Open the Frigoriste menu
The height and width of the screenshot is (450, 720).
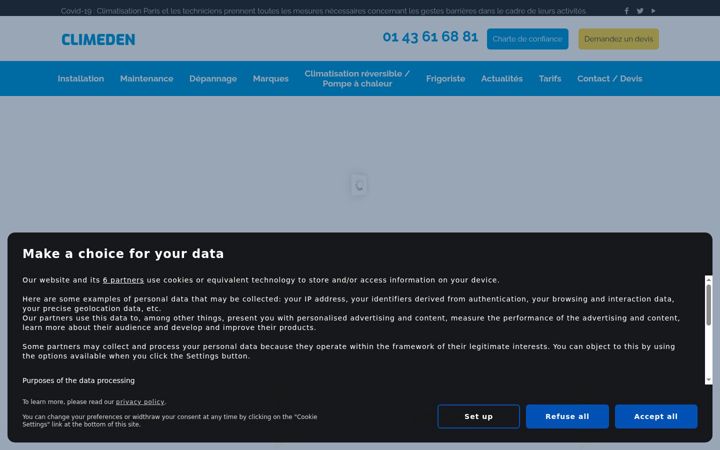click(445, 79)
